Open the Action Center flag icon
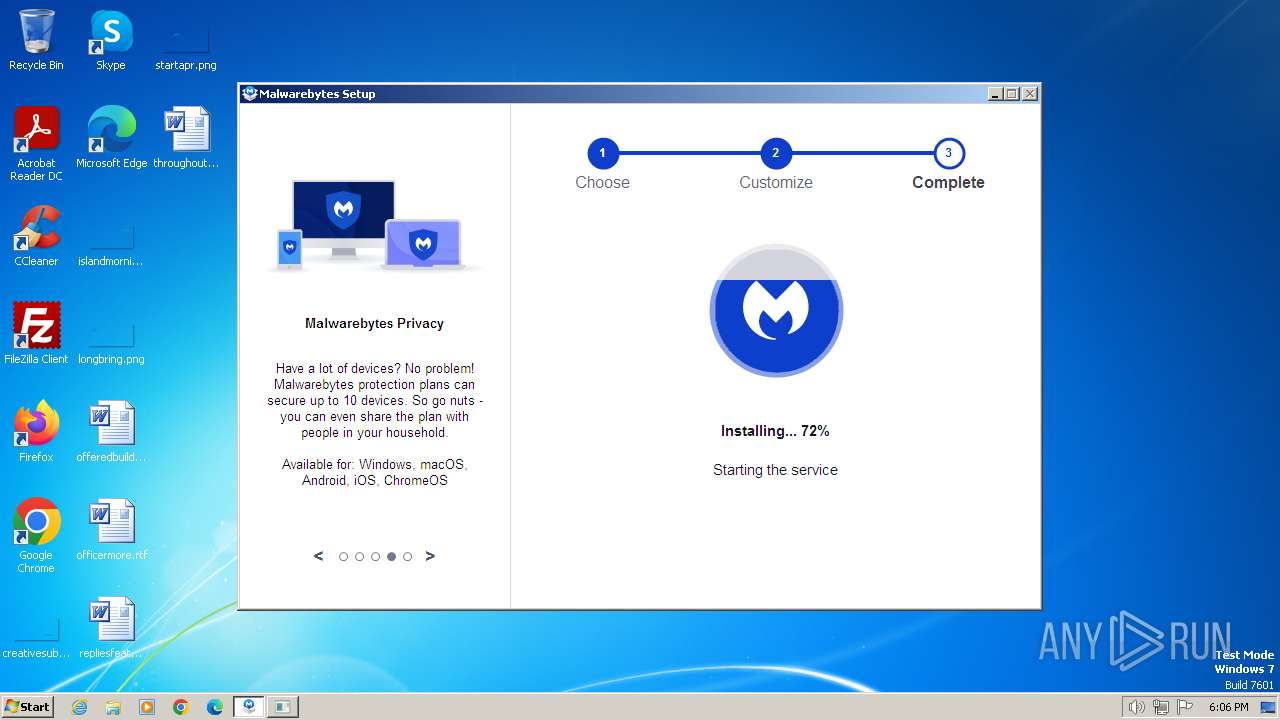Image resolution: width=1280 pixels, height=720 pixels. (x=1185, y=707)
